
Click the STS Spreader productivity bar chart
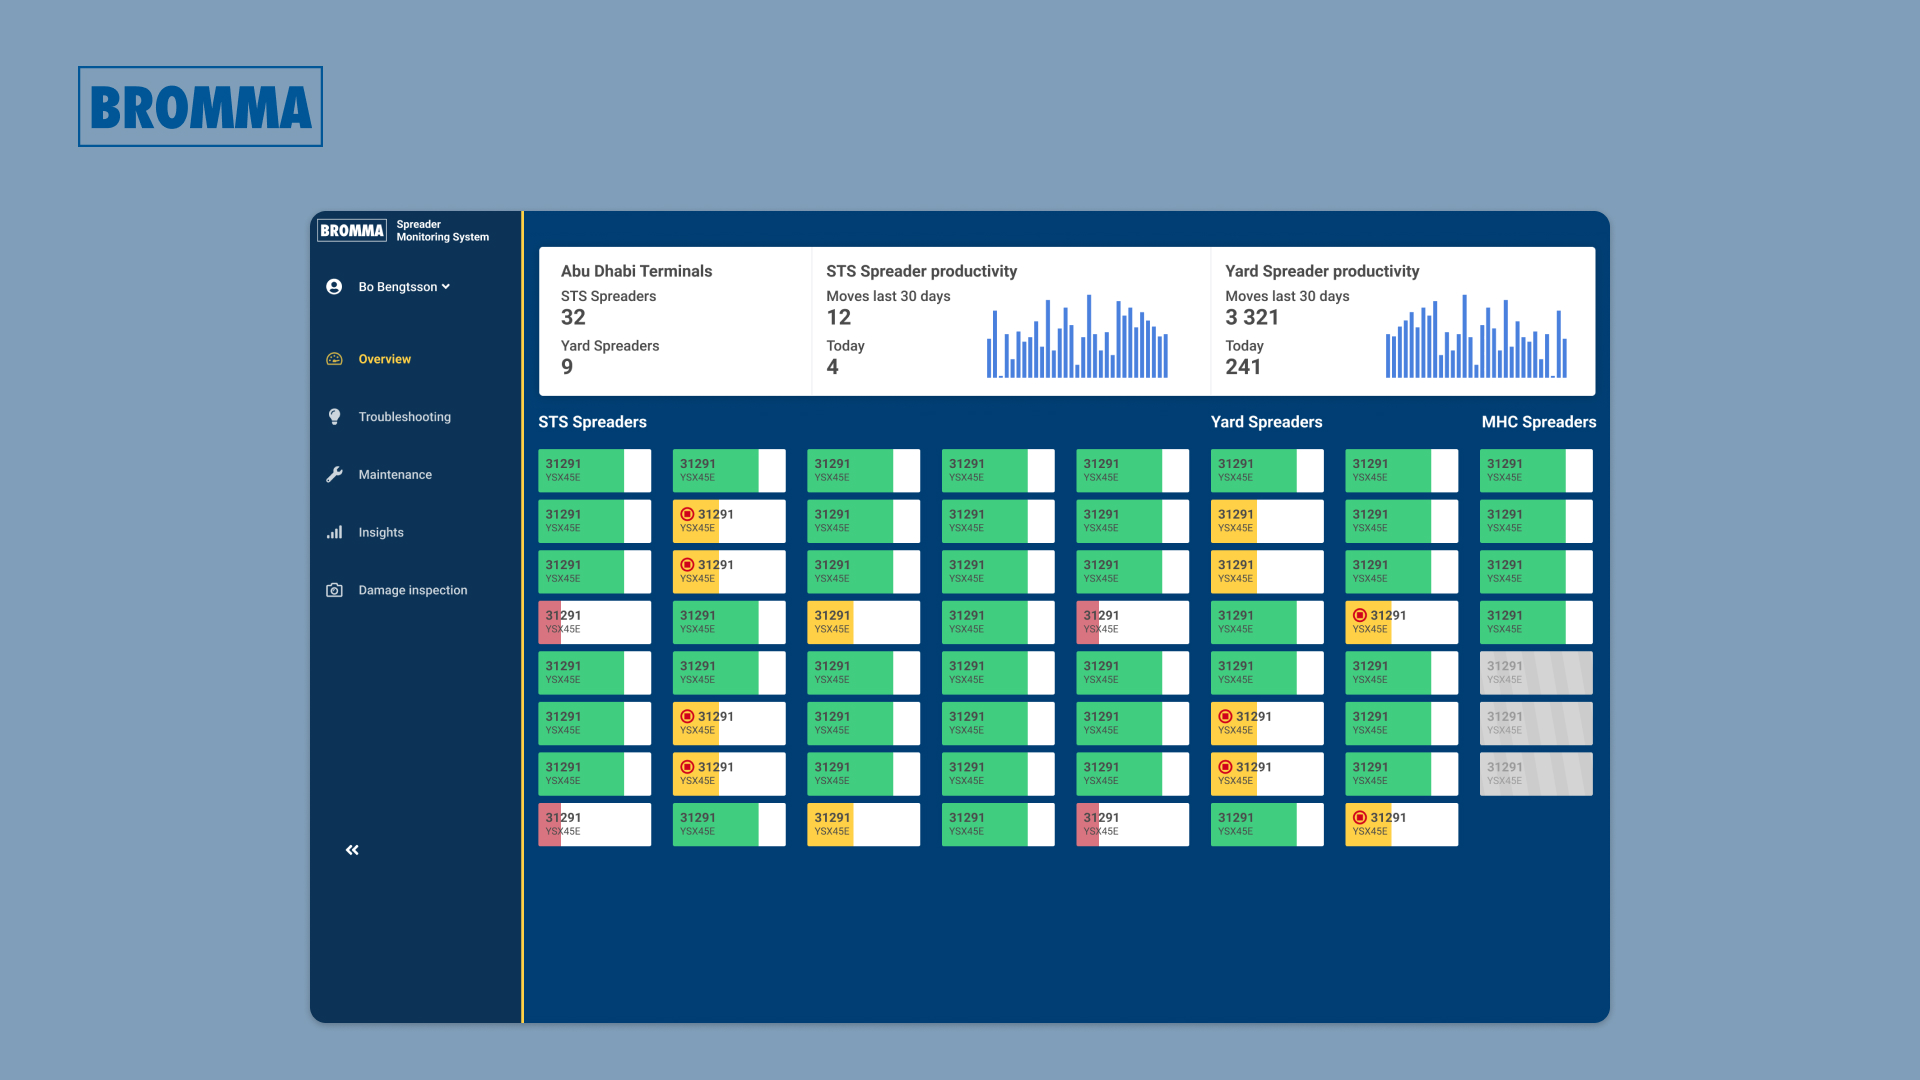click(1077, 336)
